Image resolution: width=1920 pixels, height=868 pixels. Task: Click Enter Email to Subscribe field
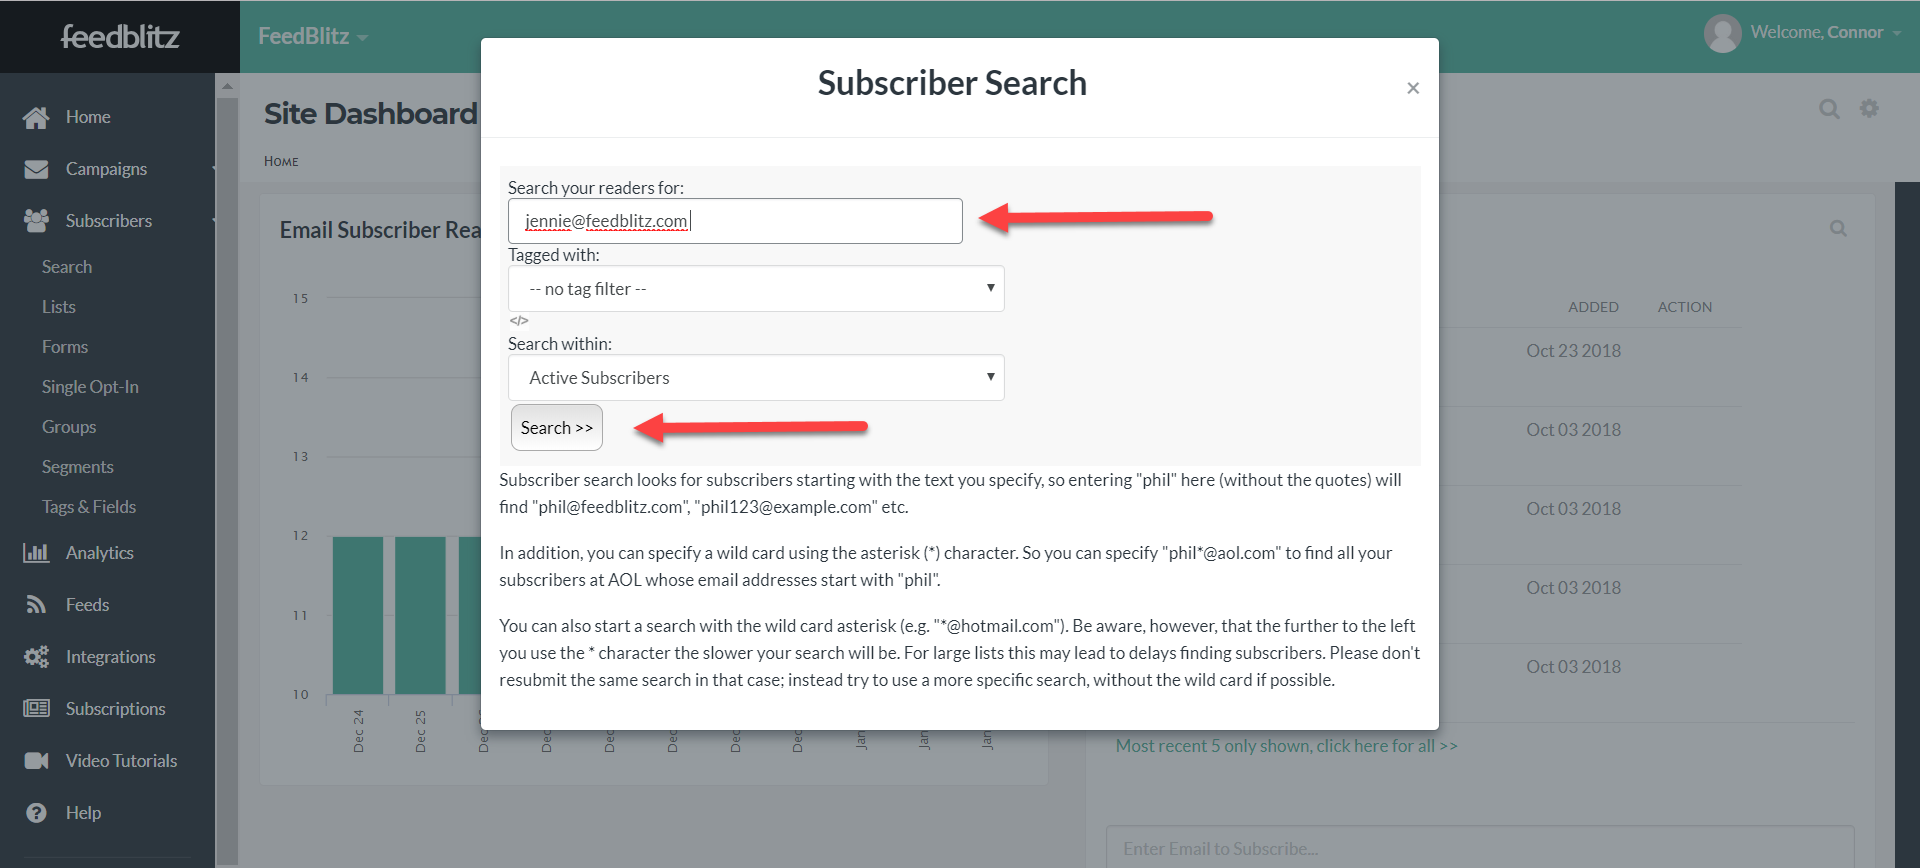click(x=1480, y=847)
